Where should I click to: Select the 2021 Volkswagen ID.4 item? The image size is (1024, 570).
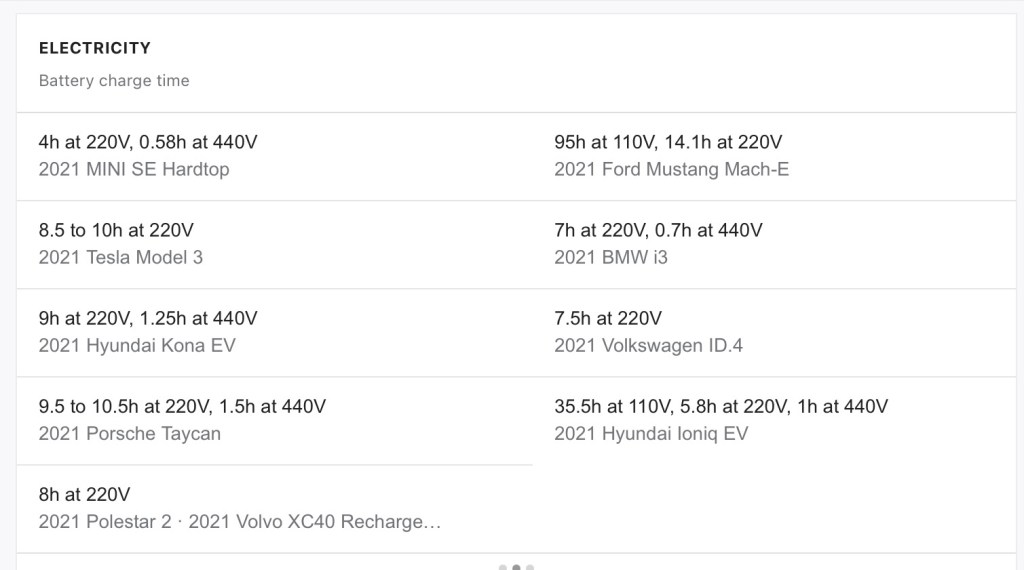click(x=648, y=346)
